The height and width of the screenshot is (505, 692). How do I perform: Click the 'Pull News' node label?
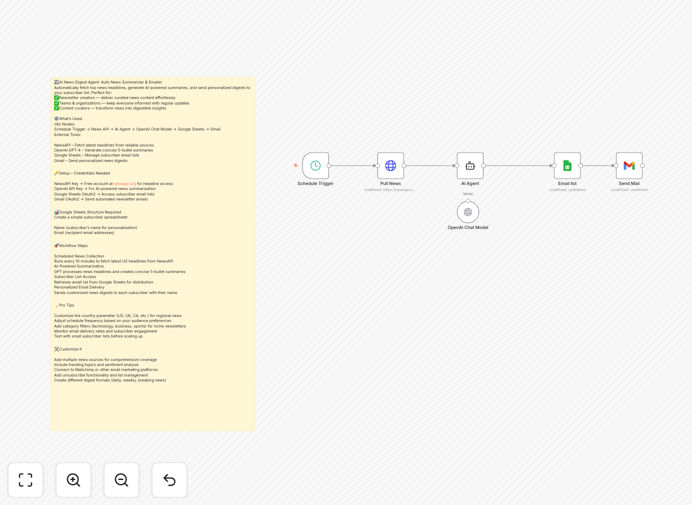(391, 183)
